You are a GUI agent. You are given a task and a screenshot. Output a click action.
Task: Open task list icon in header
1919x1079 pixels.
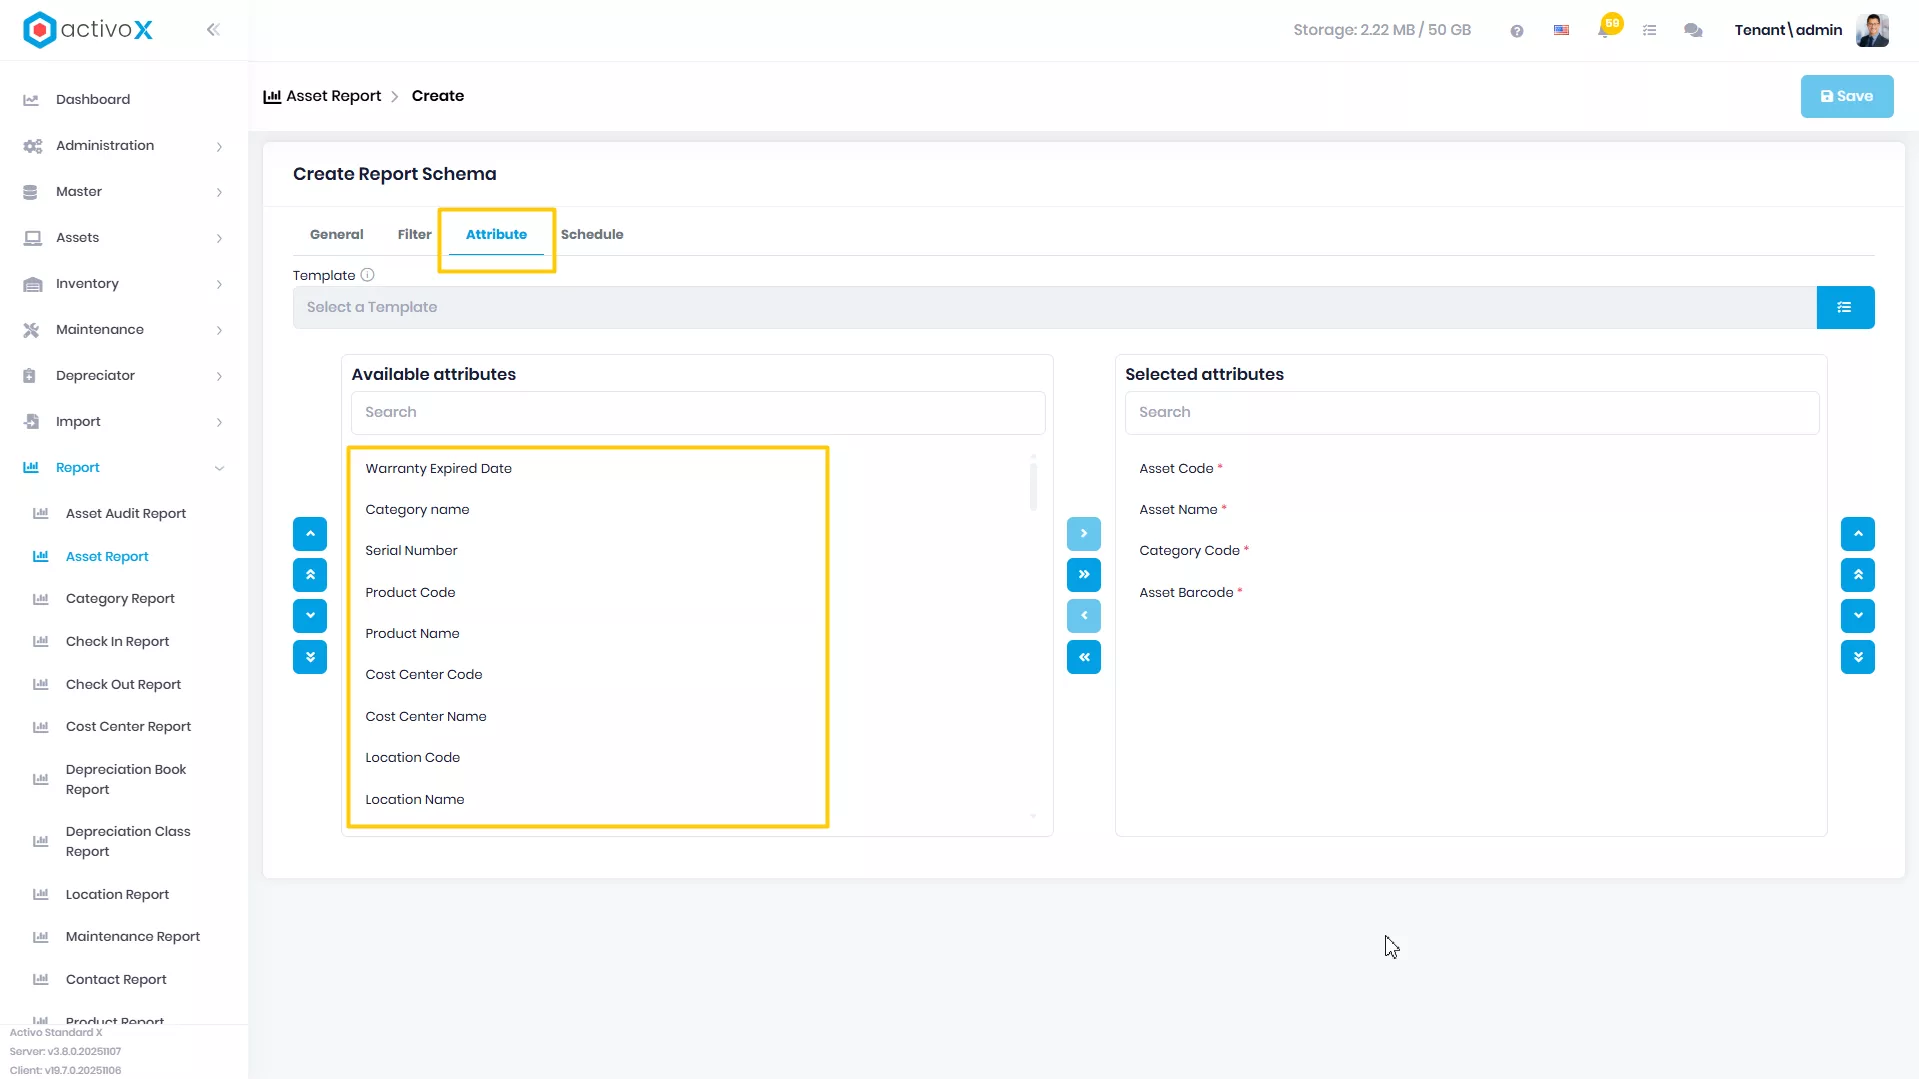coord(1650,31)
